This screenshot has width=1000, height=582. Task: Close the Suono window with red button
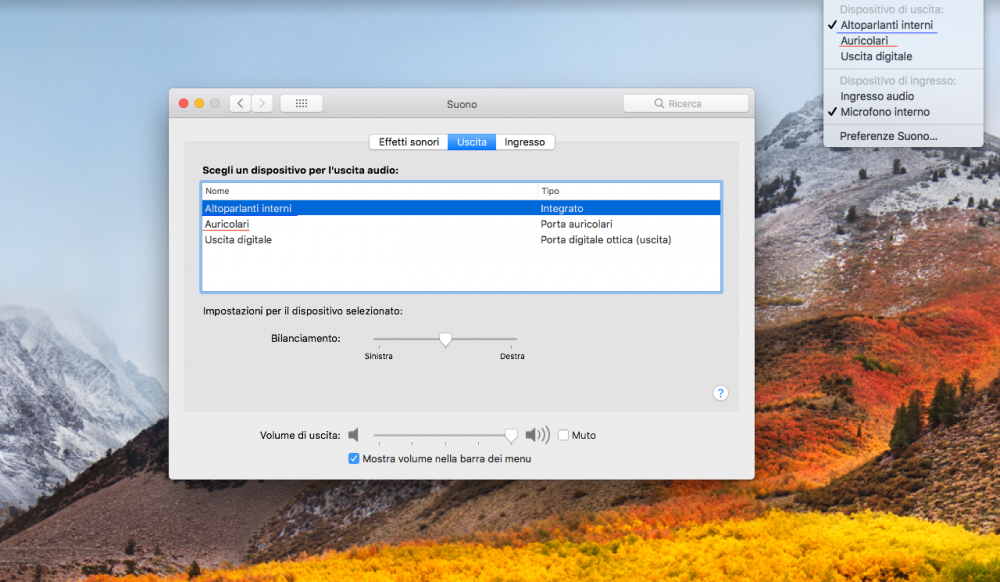pyautogui.click(x=184, y=103)
